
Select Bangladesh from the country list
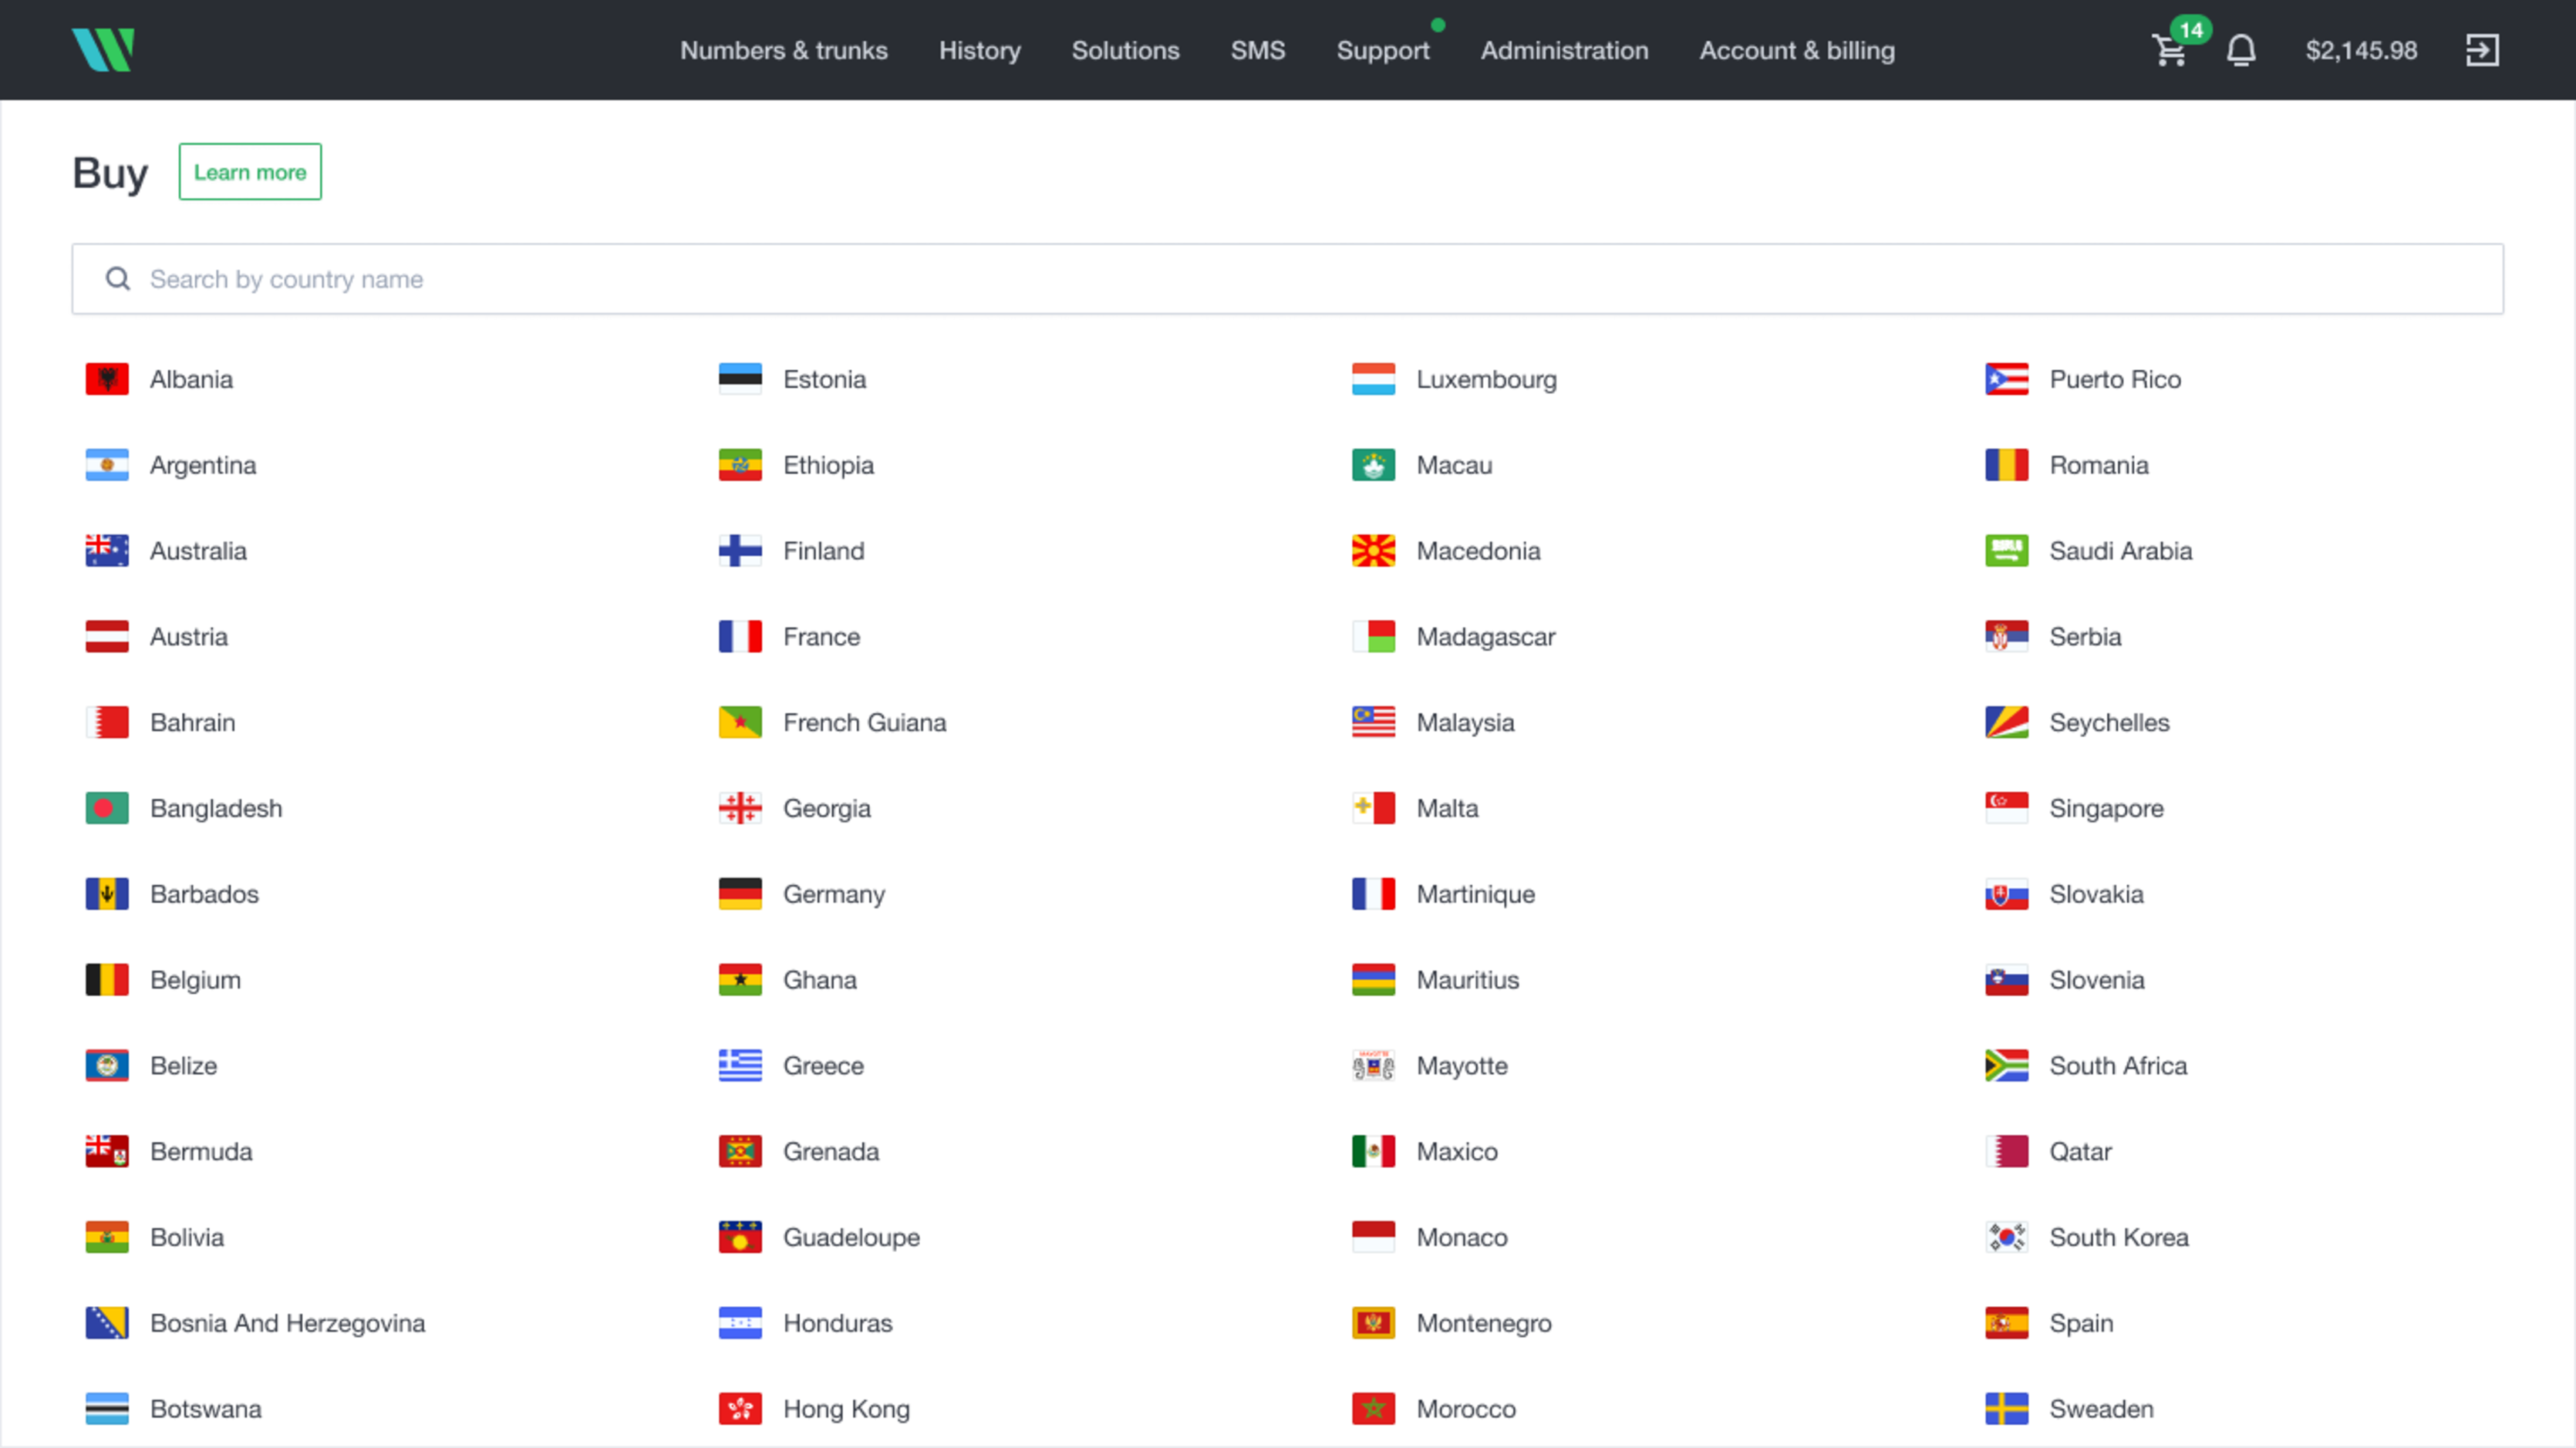[216, 808]
